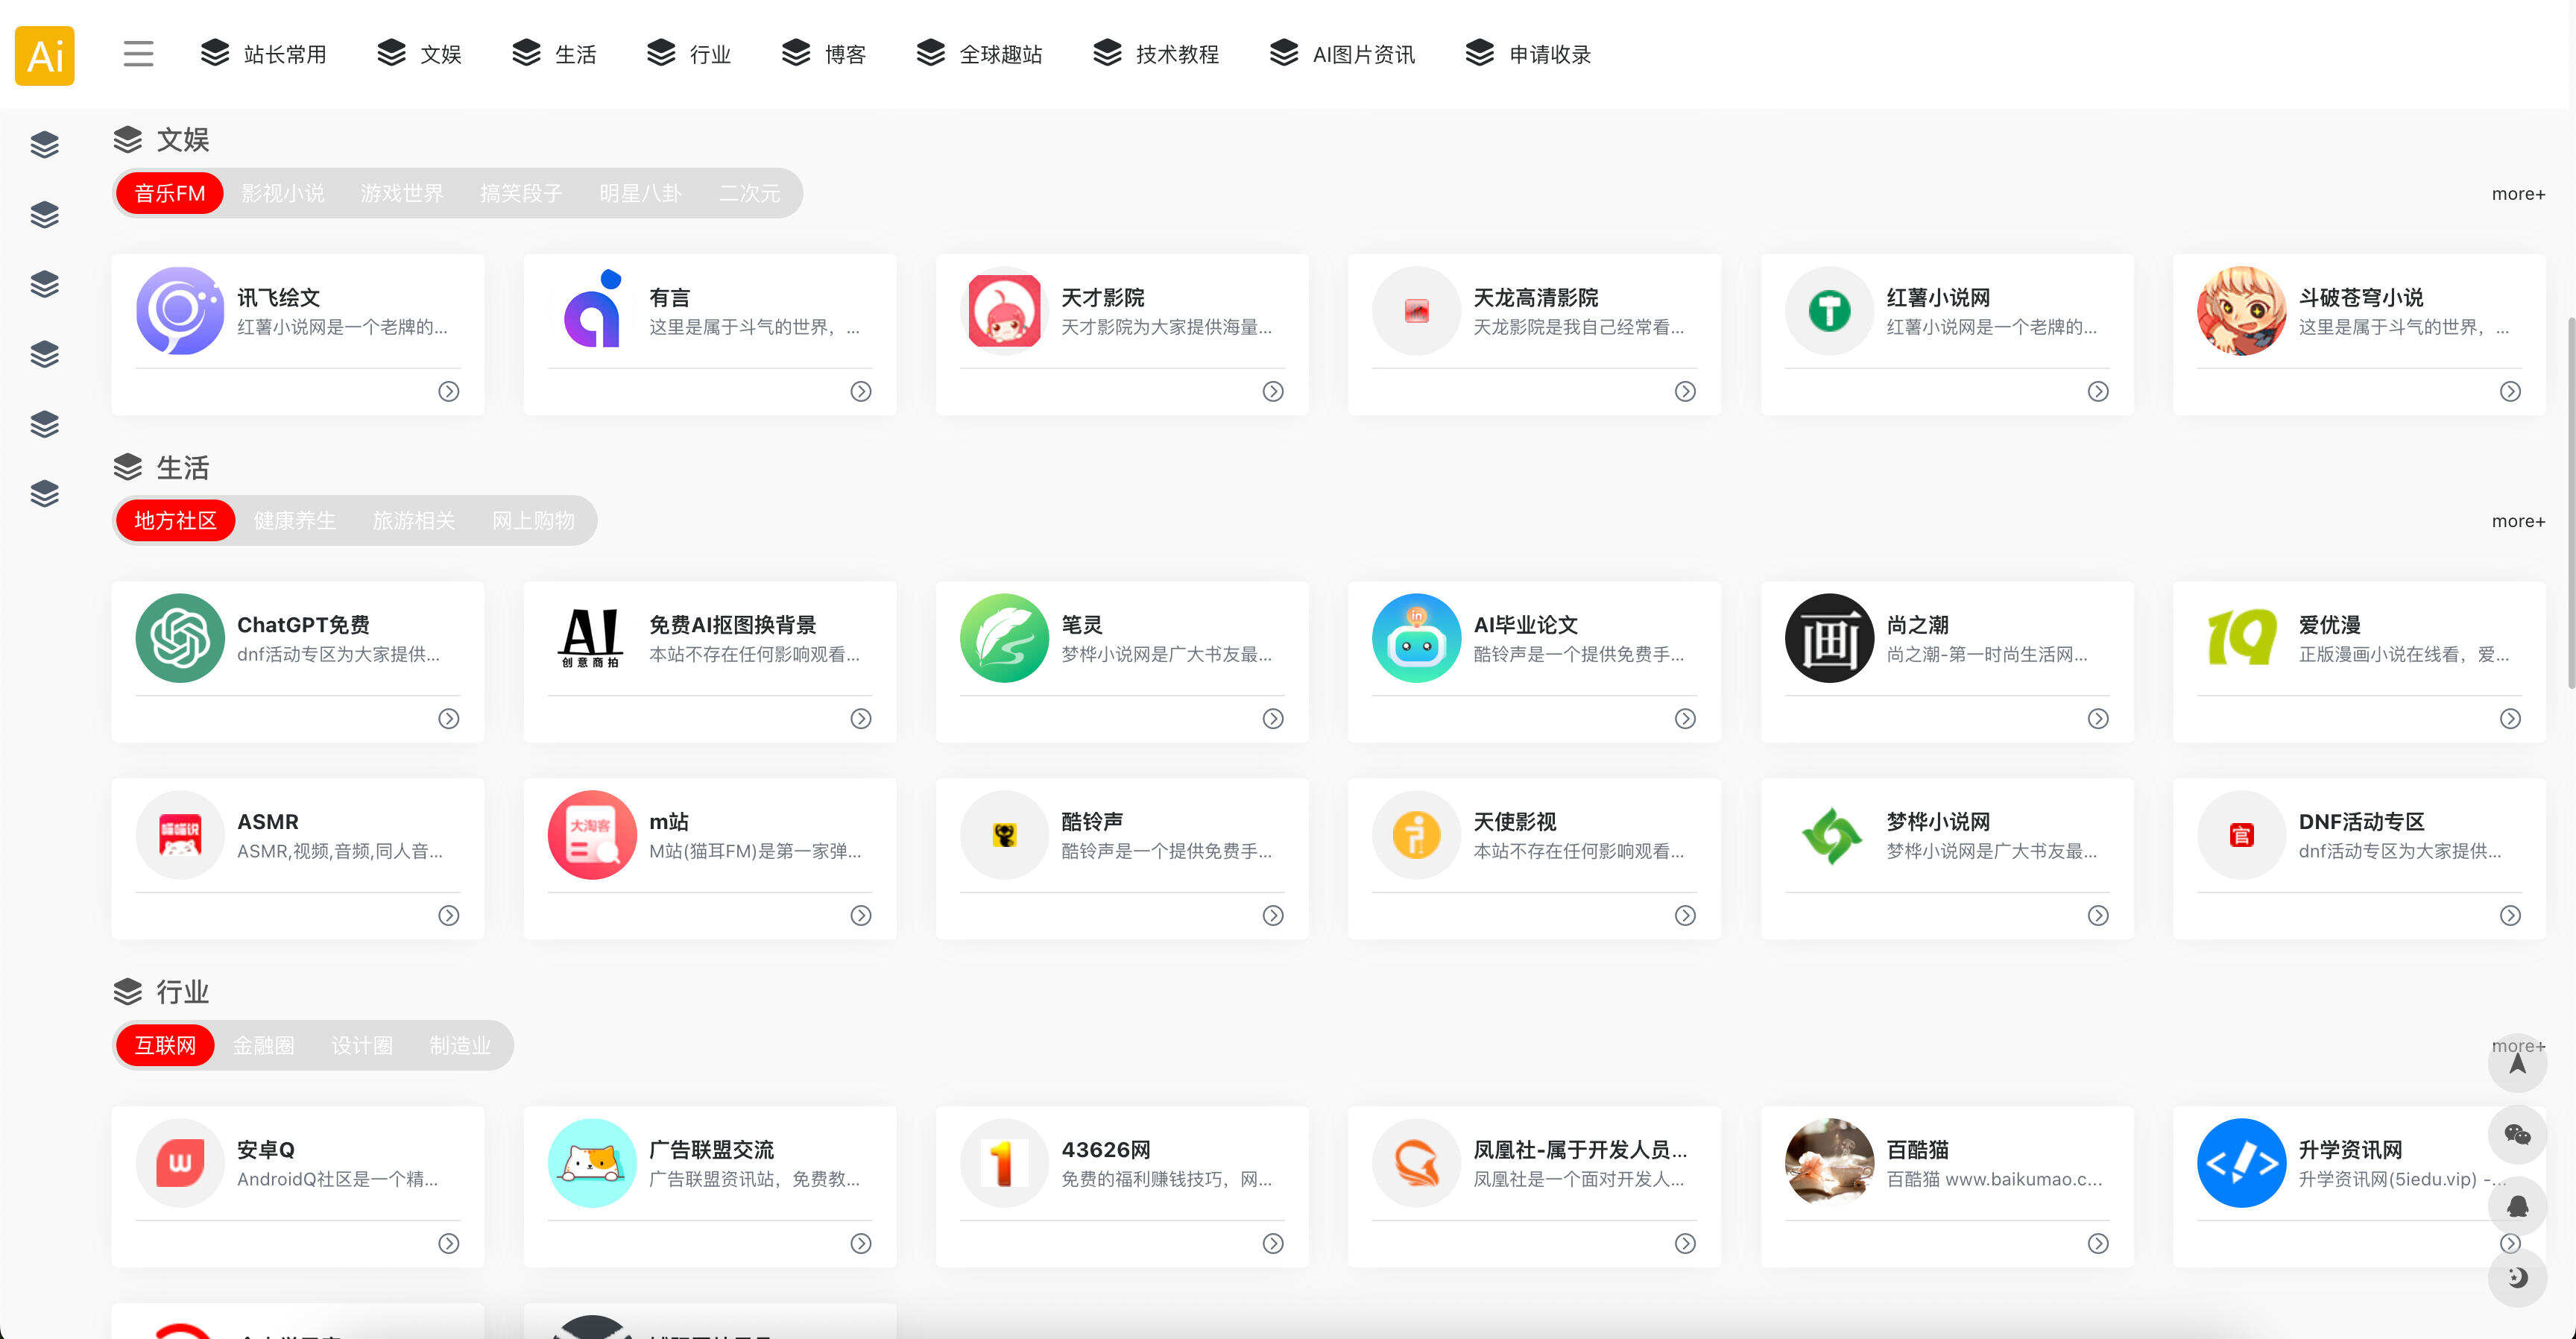Open the hamburger menu icon
The image size is (2576, 1339).
click(x=138, y=55)
